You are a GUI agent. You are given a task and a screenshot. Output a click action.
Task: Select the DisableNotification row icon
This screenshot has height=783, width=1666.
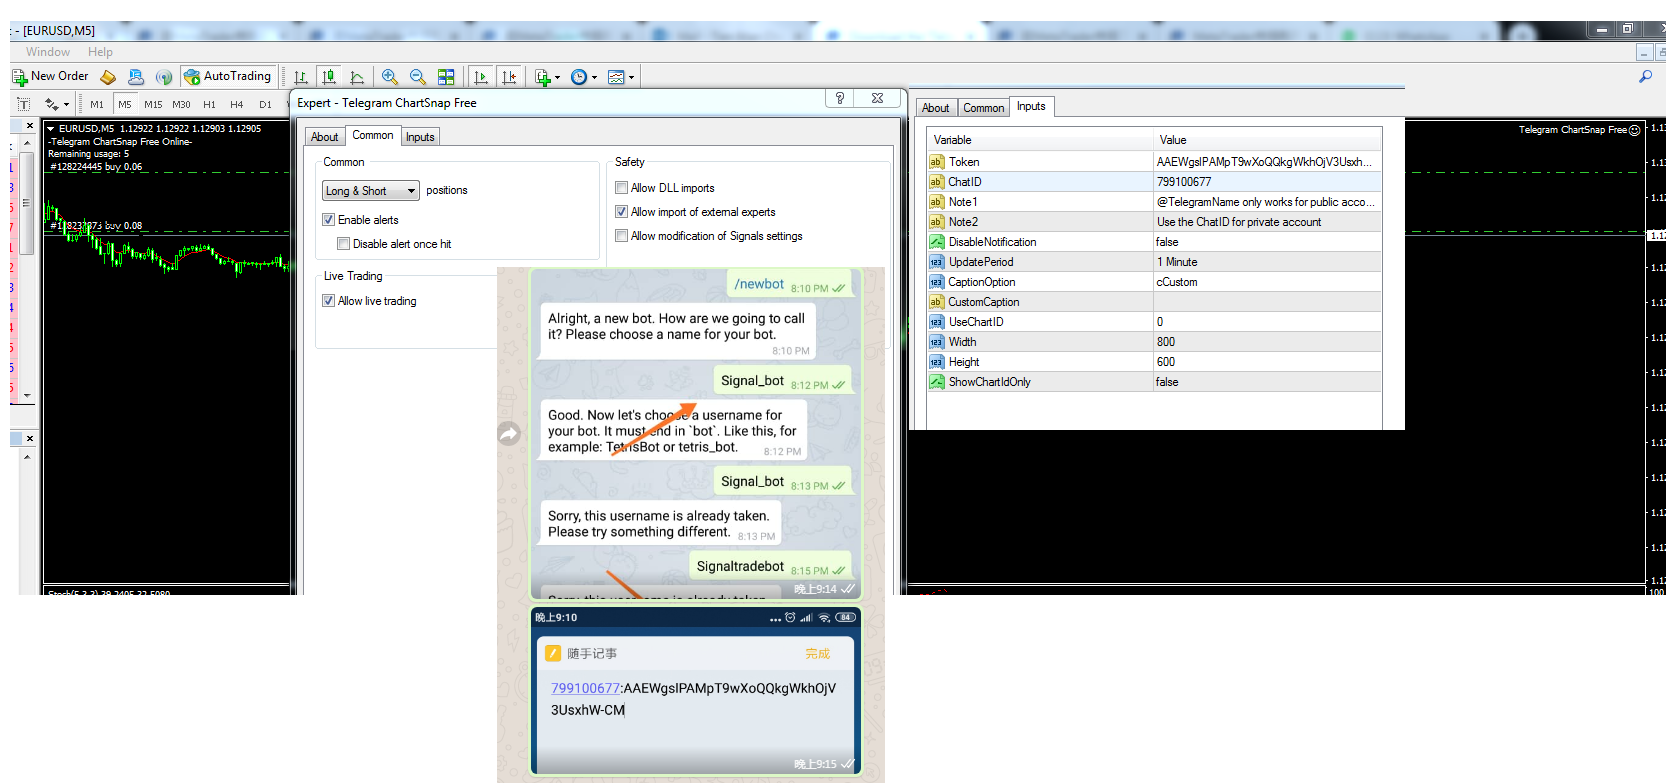937,242
